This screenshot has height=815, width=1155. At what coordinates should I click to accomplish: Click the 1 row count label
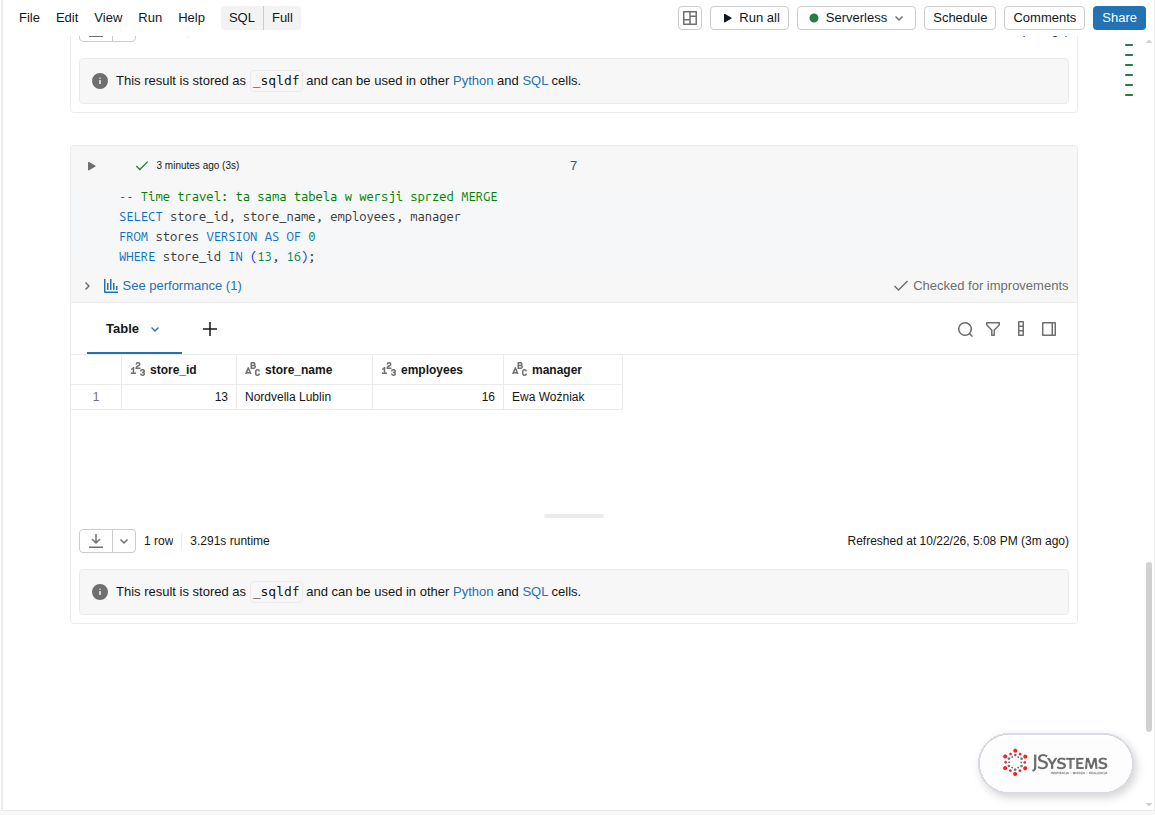click(x=158, y=541)
